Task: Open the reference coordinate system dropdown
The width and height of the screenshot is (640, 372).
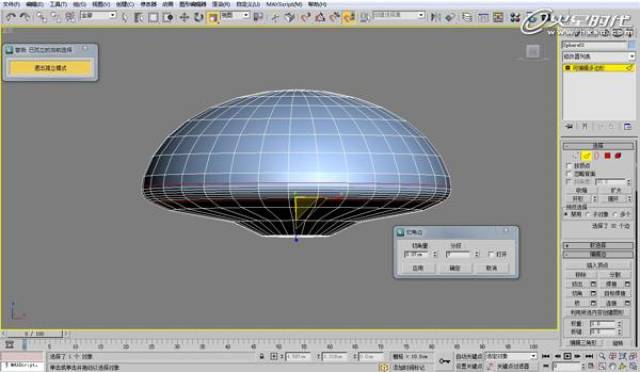Action: point(235,16)
